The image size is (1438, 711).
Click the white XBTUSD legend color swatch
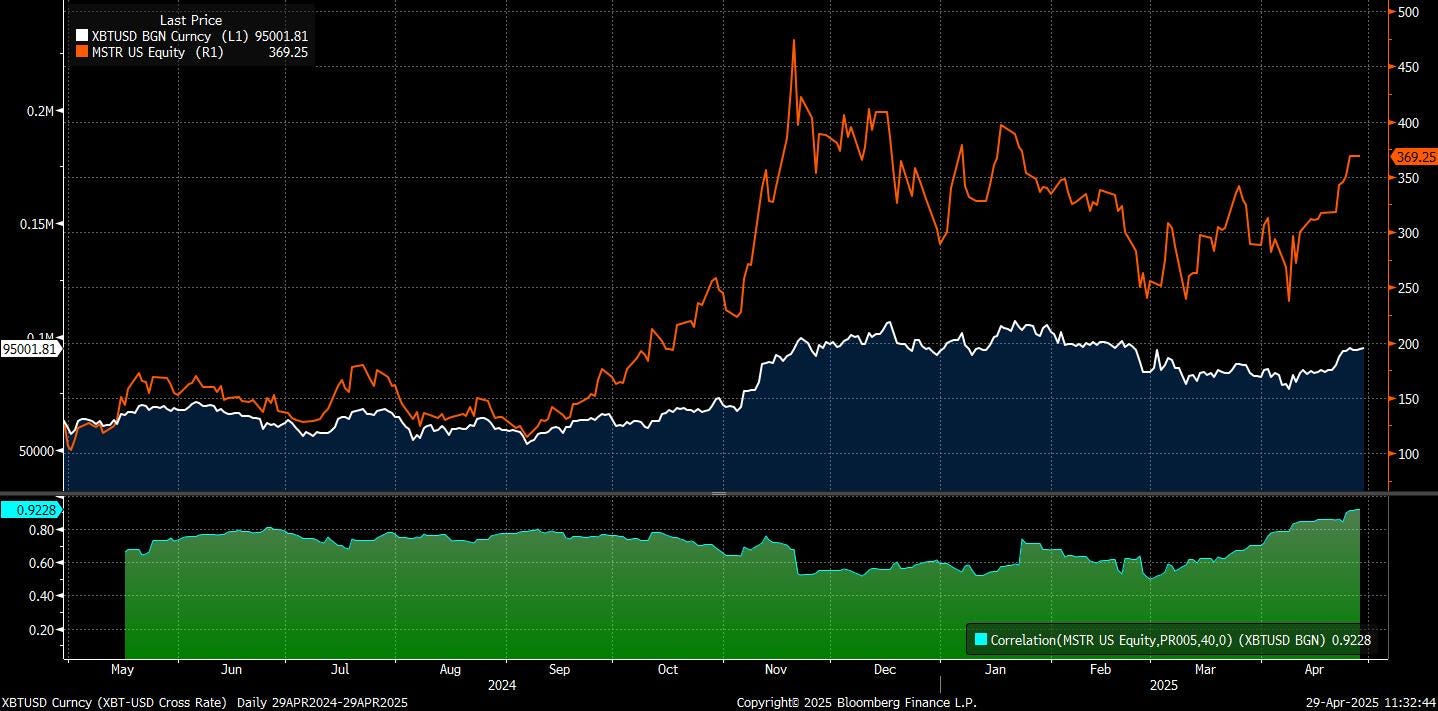83,36
